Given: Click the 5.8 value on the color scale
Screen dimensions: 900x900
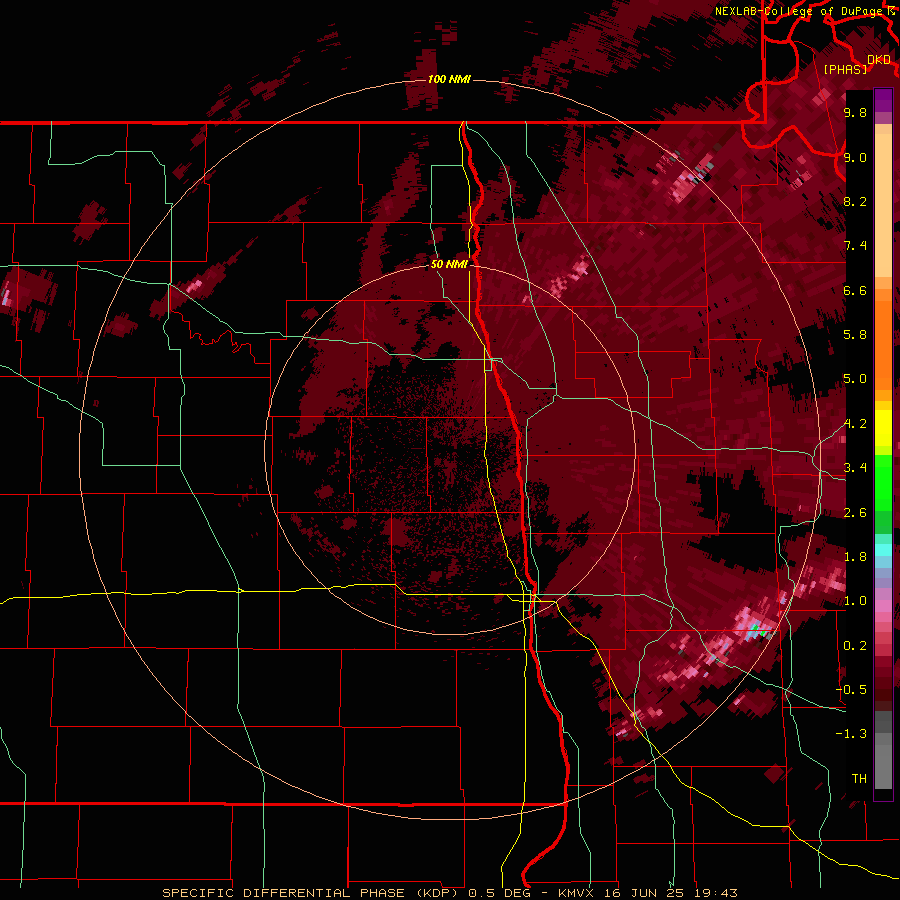Looking at the screenshot, I should 855,335.
